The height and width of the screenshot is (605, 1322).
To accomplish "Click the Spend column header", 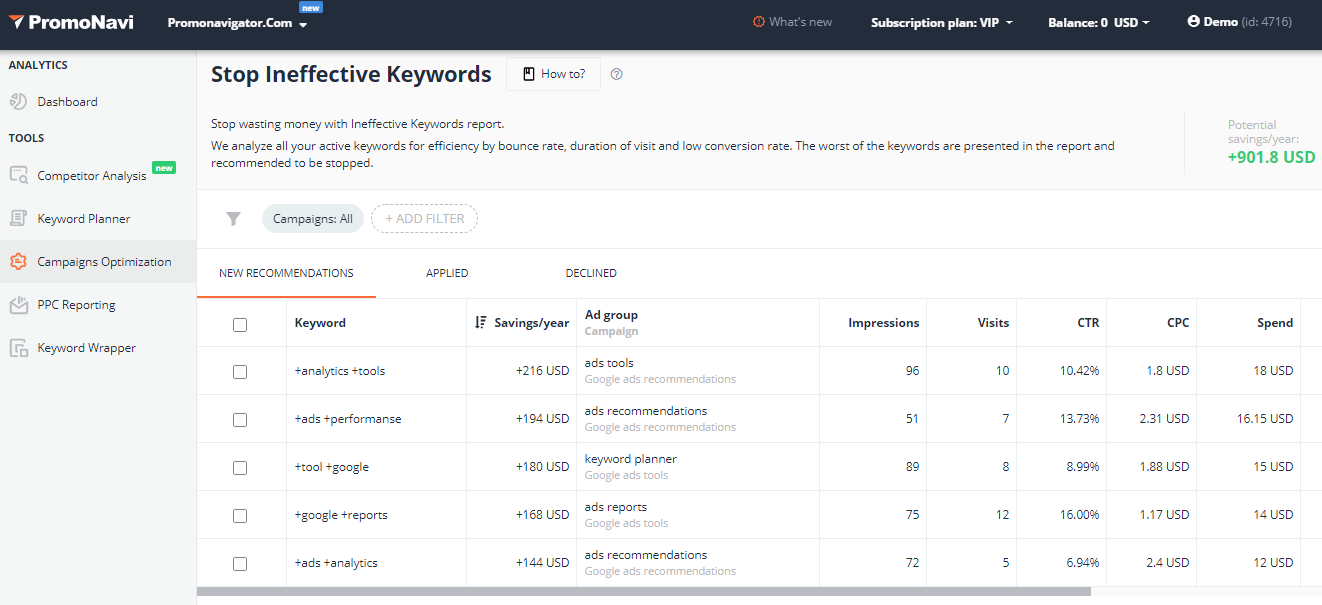I will [x=1275, y=323].
